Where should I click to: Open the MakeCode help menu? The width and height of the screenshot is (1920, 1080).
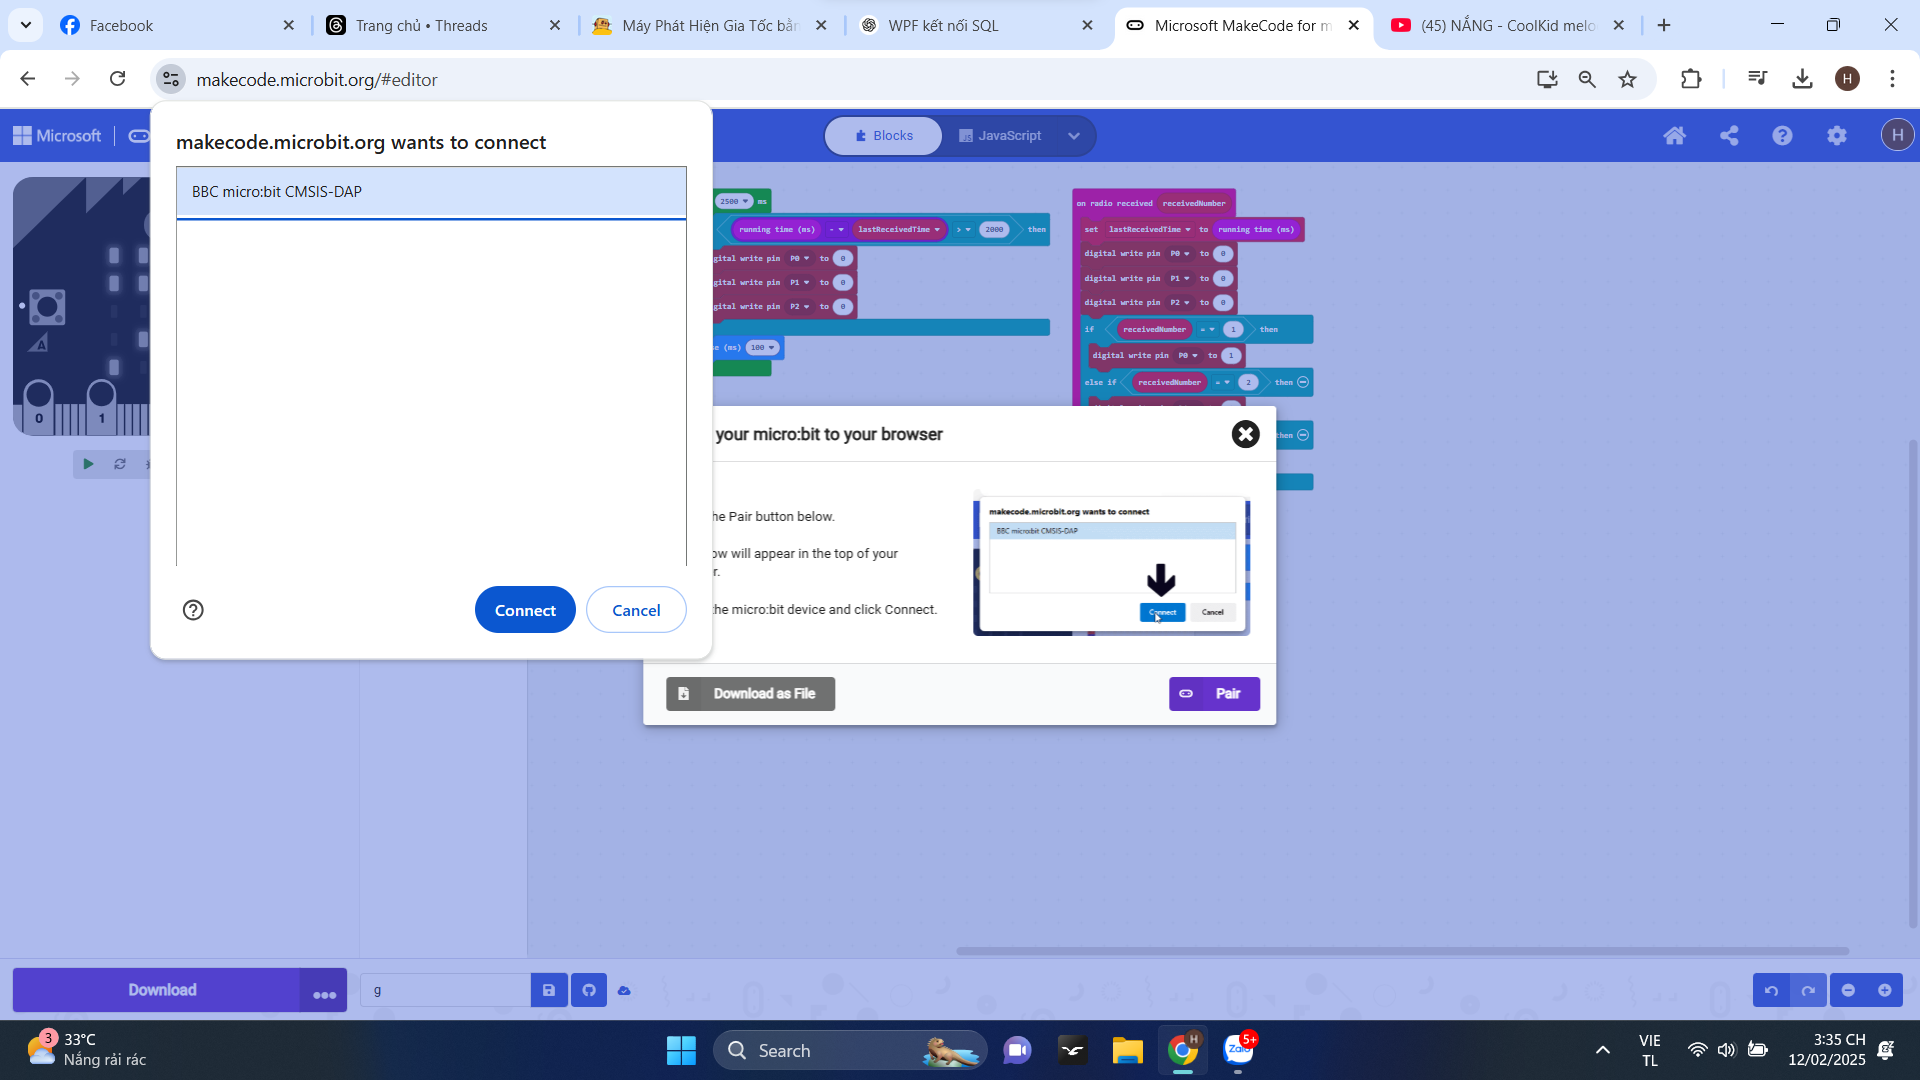pyautogui.click(x=1782, y=136)
